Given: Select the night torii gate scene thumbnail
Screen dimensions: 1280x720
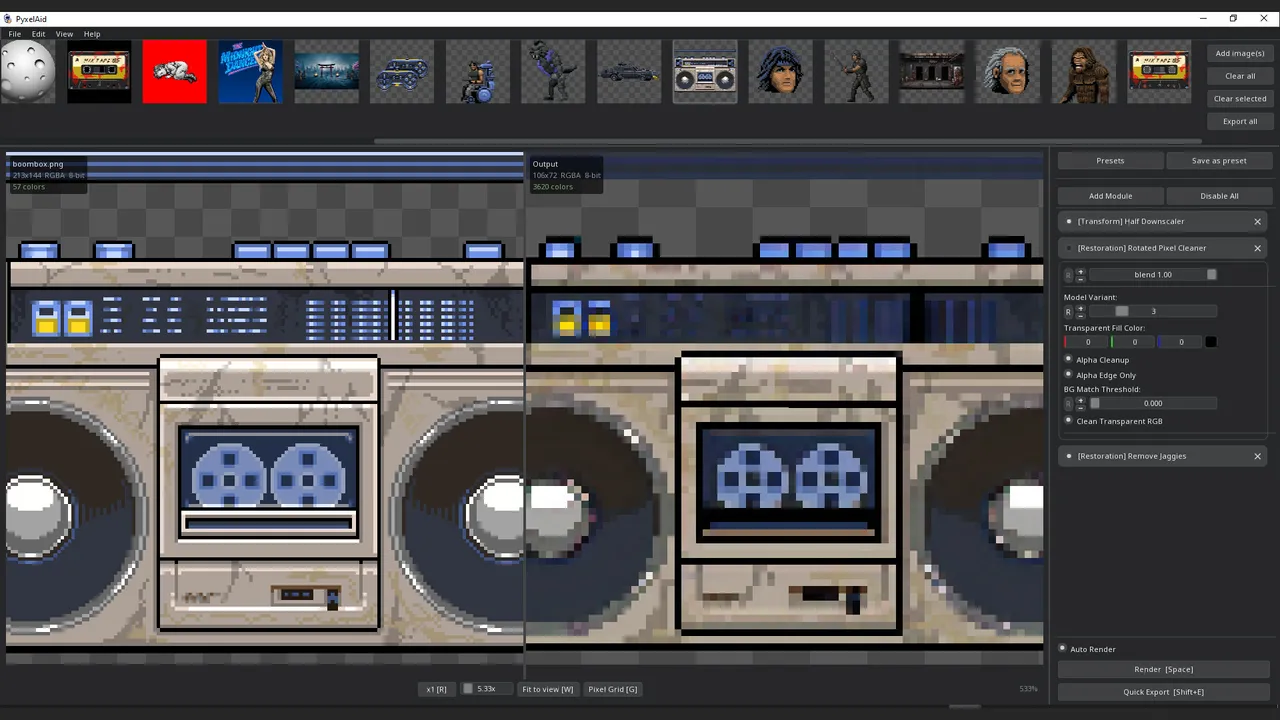Looking at the screenshot, I should click(326, 72).
